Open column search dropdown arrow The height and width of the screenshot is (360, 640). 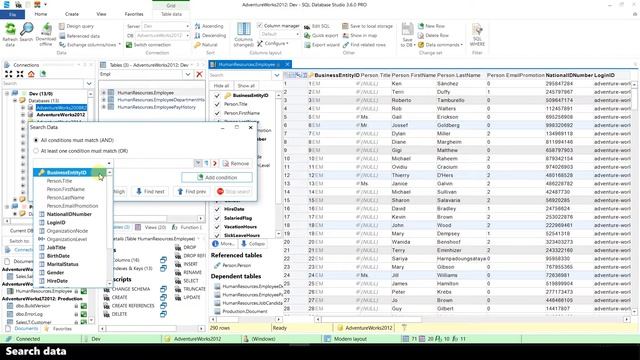[277, 75]
